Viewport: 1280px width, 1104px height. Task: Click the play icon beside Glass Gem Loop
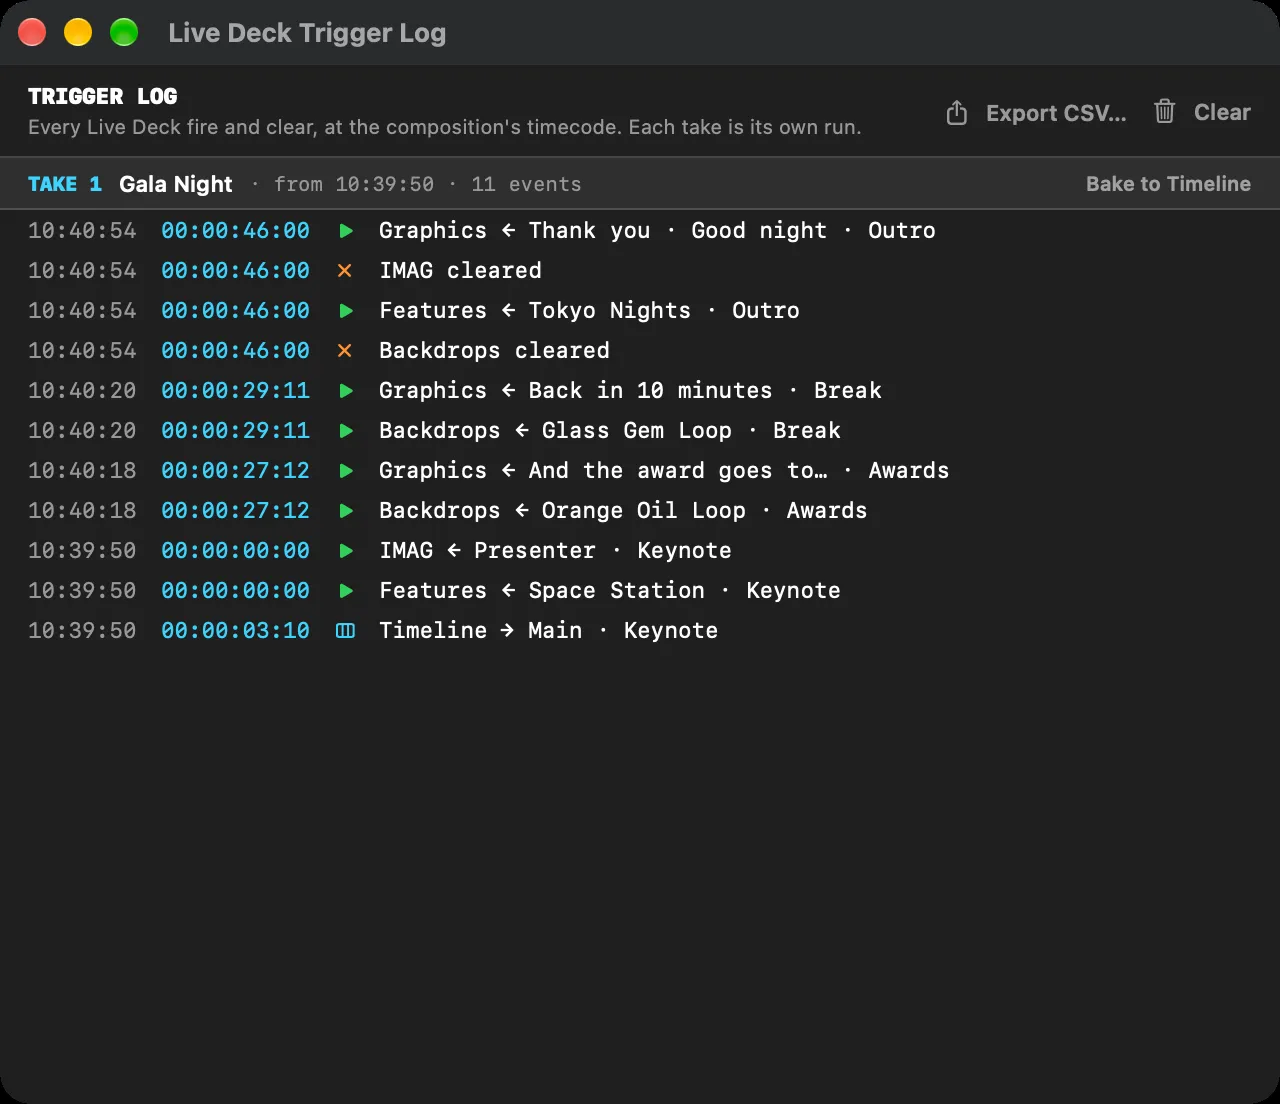point(346,431)
